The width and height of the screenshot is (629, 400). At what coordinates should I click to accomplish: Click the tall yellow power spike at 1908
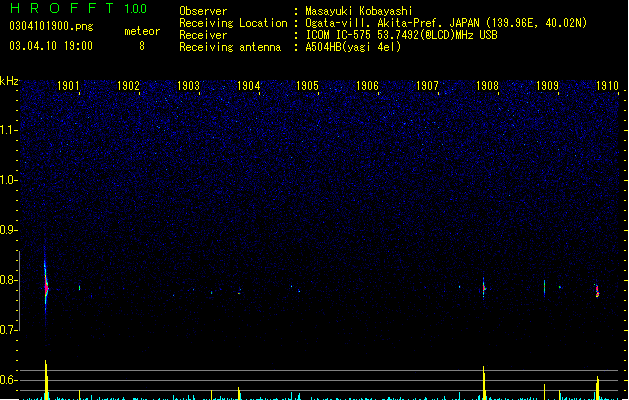click(484, 382)
